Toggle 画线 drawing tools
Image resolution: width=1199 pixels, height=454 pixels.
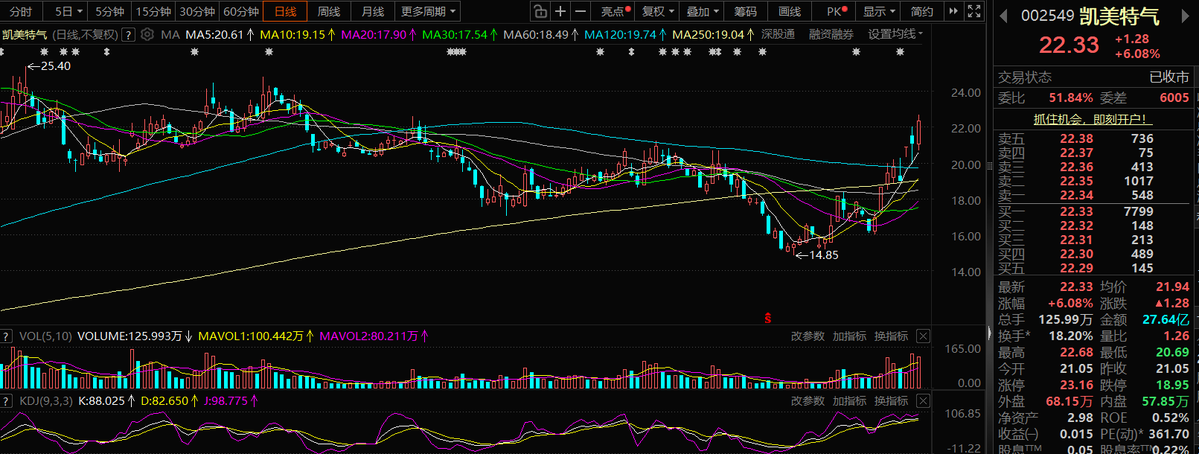[789, 11]
